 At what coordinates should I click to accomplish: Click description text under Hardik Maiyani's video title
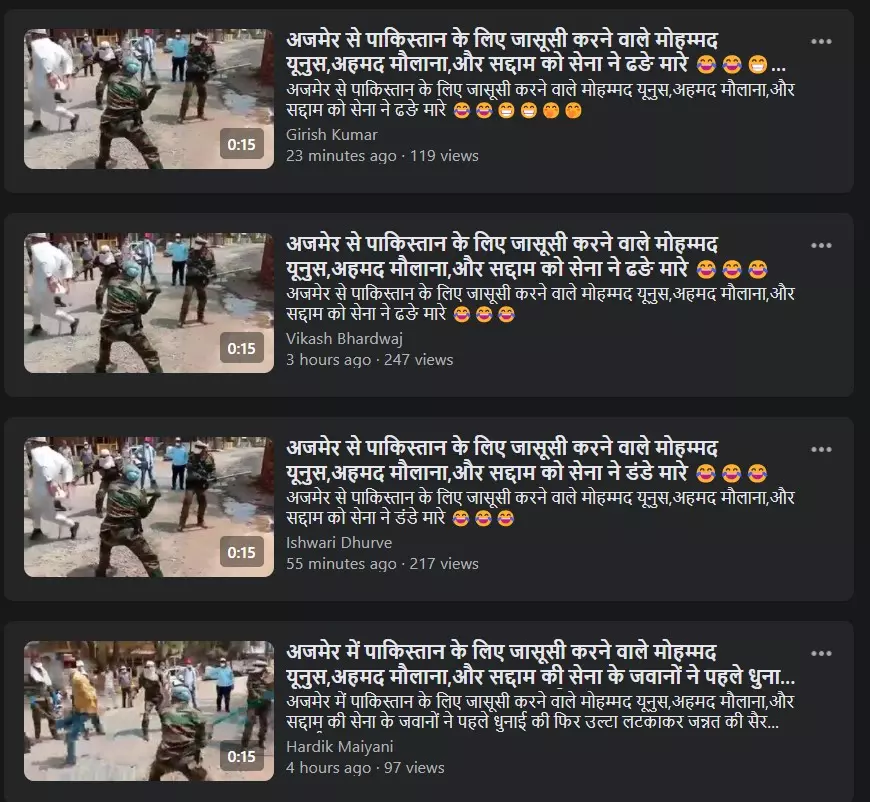[x=540, y=712]
